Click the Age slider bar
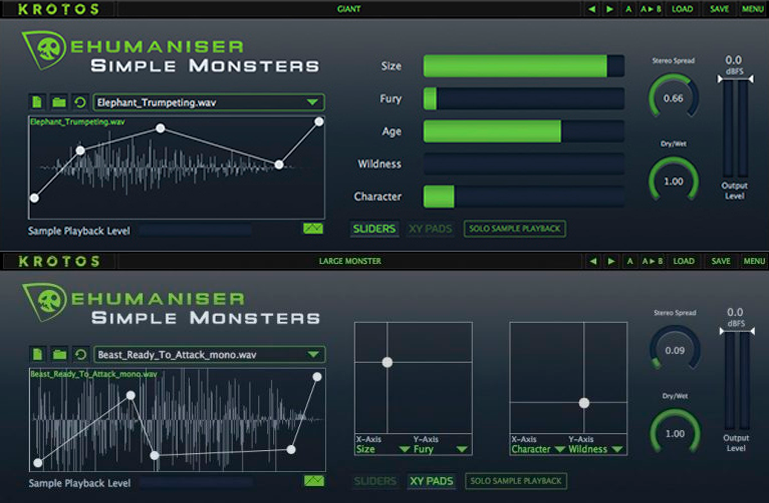 pos(524,131)
